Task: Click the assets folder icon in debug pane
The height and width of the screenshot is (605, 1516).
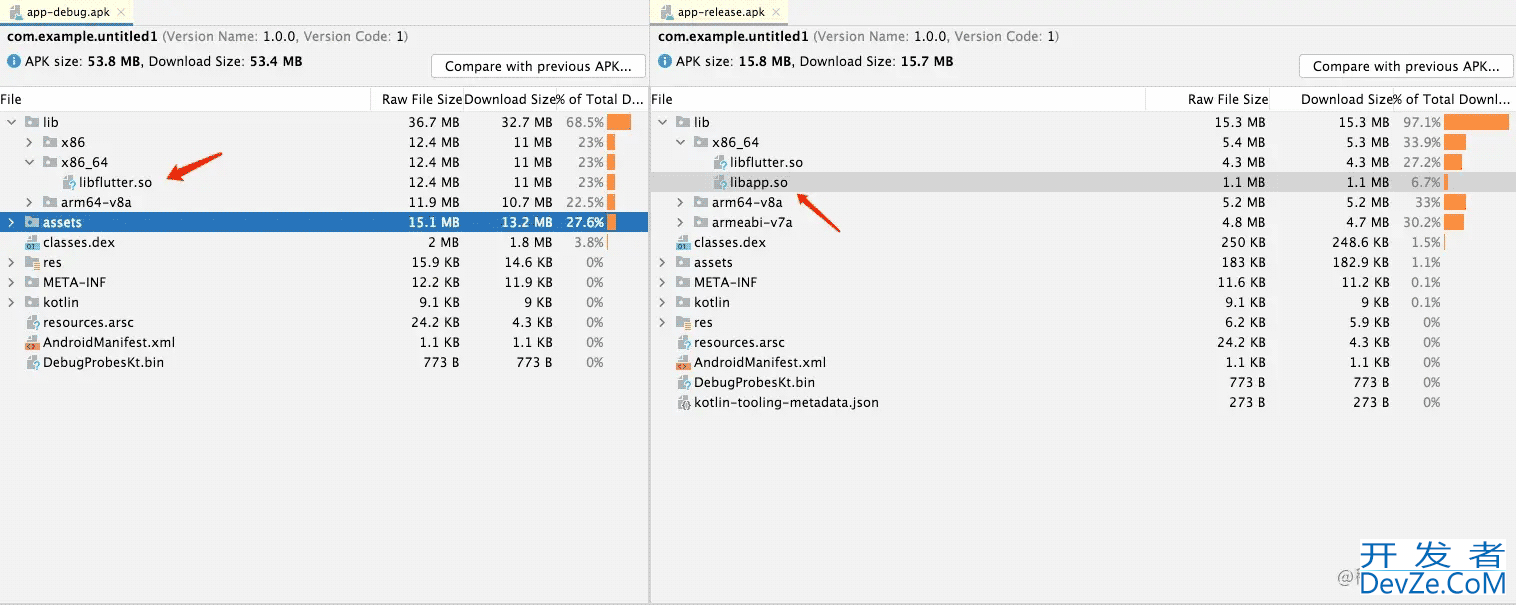Action: [32, 222]
